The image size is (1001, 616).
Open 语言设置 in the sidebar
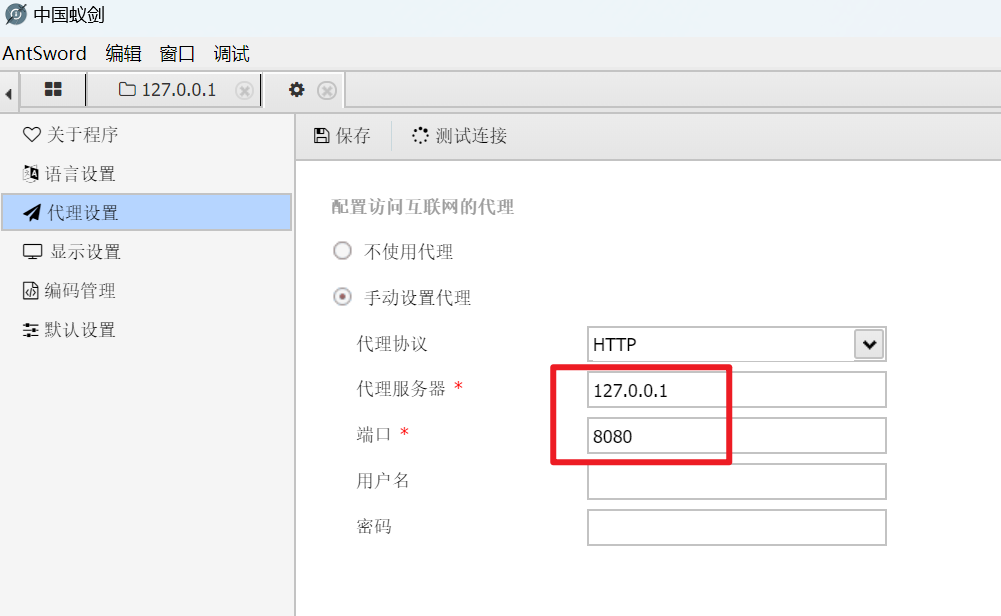coord(147,174)
